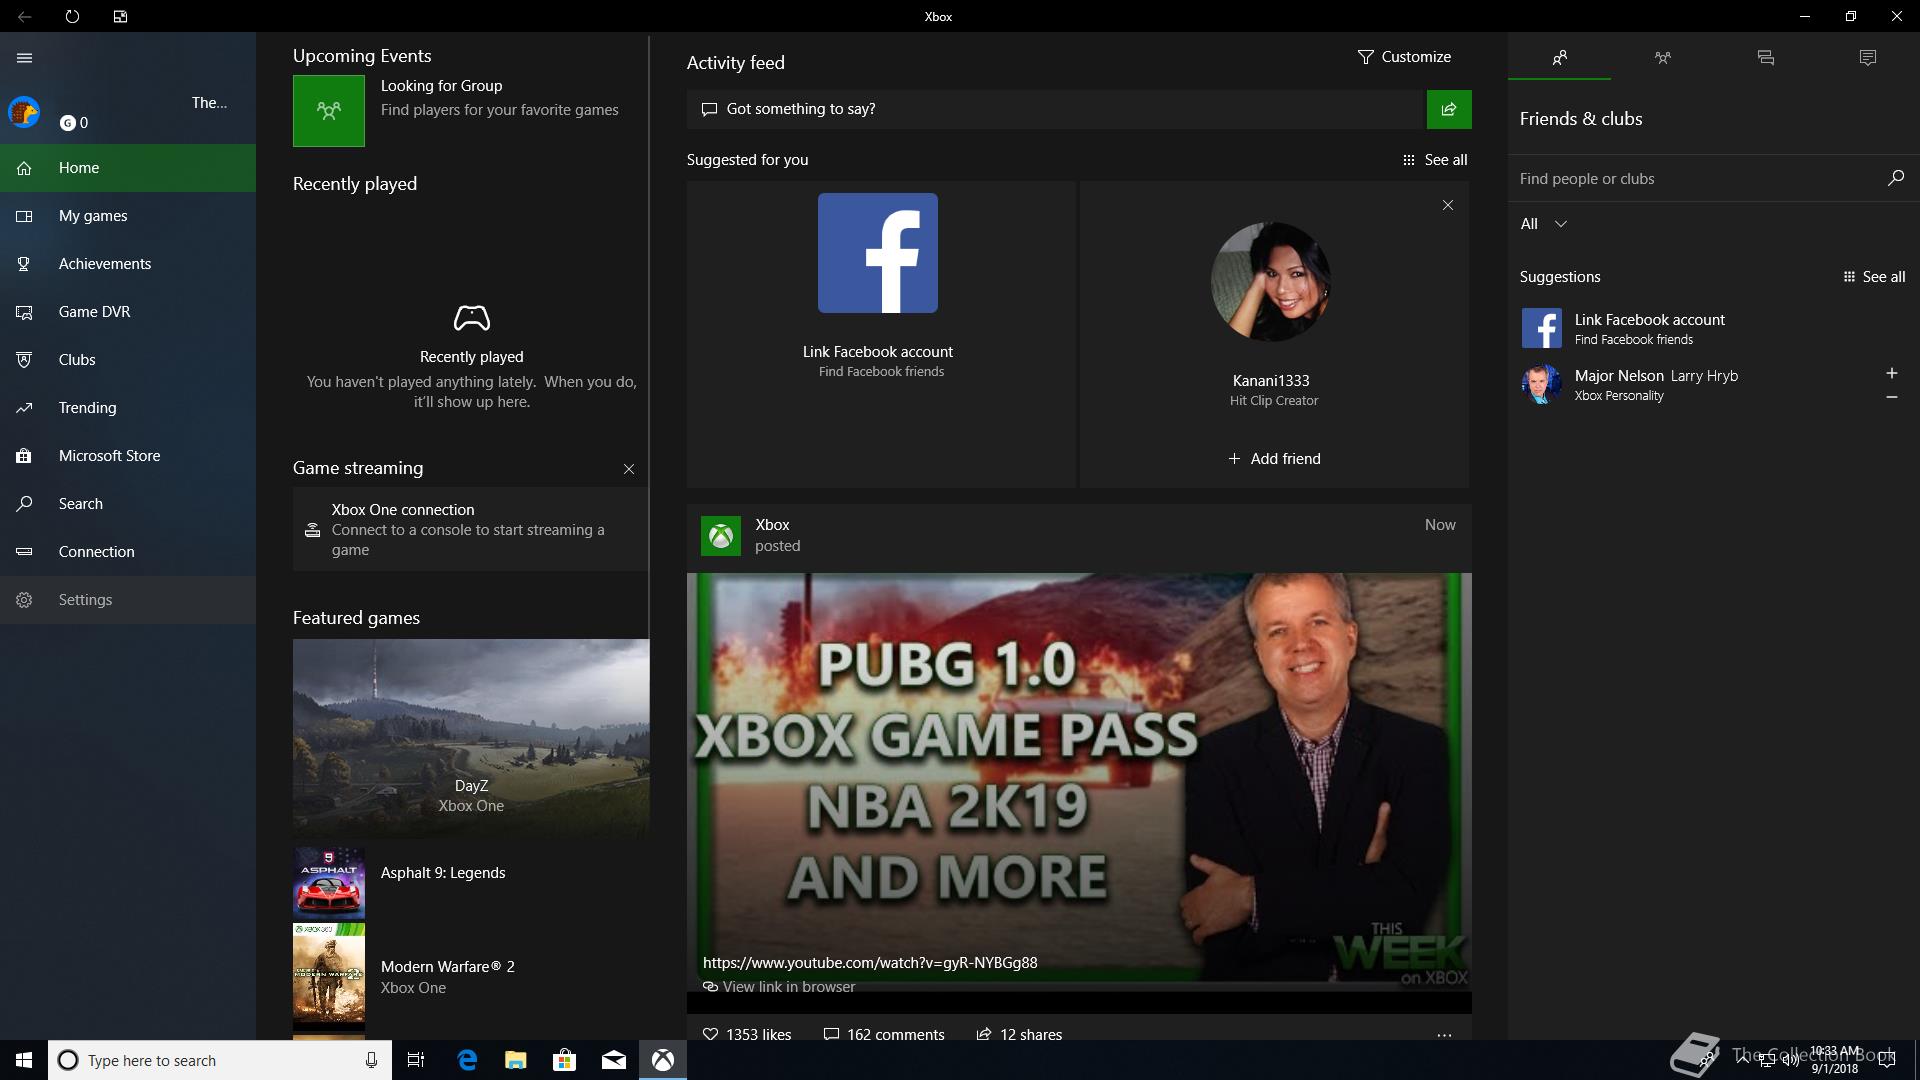The height and width of the screenshot is (1080, 1920).
Task: Open Major Nelson avatar
Action: coord(1541,384)
